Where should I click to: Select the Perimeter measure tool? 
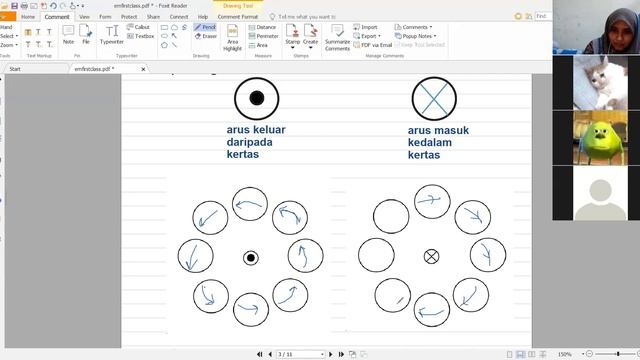263,36
